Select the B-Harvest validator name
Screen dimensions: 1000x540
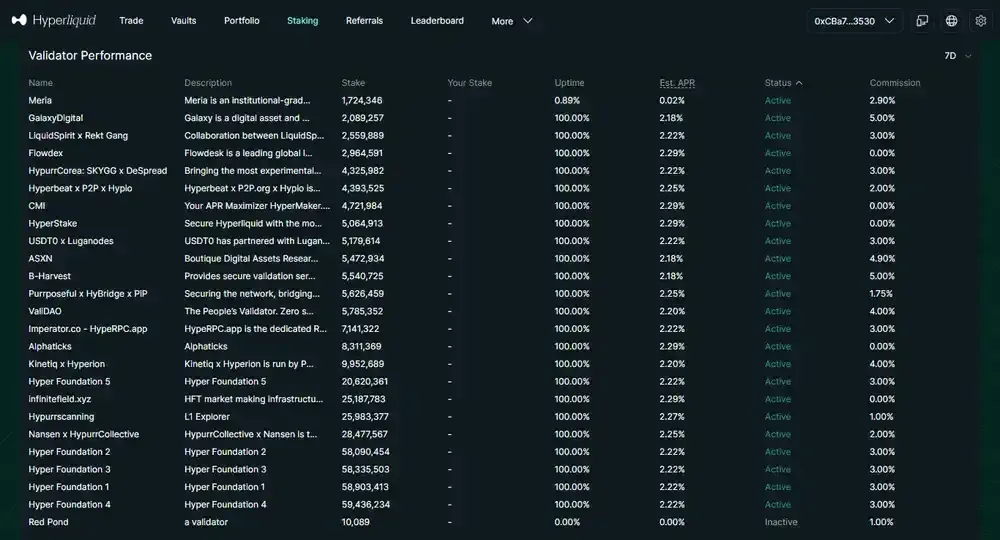tap(50, 276)
